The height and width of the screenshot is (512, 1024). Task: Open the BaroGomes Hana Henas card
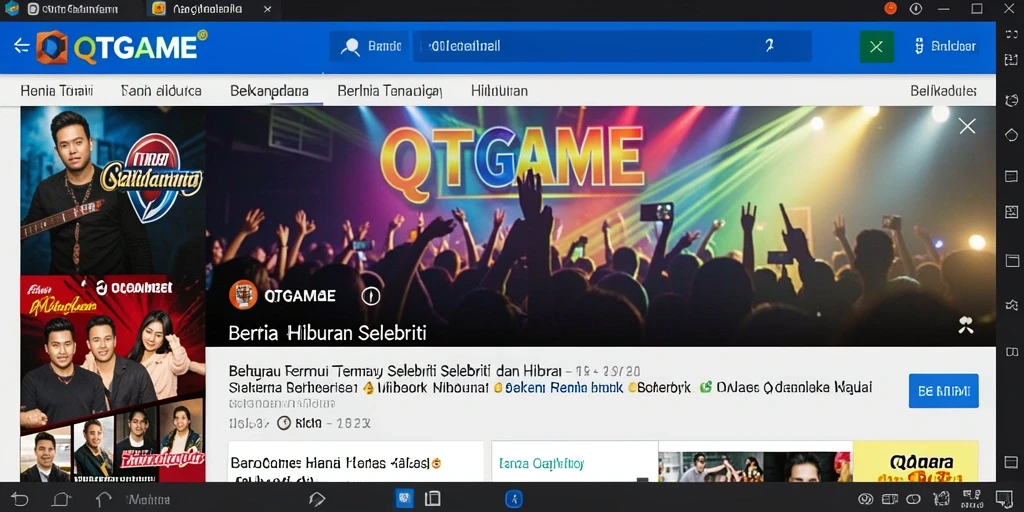pyautogui.click(x=356, y=462)
